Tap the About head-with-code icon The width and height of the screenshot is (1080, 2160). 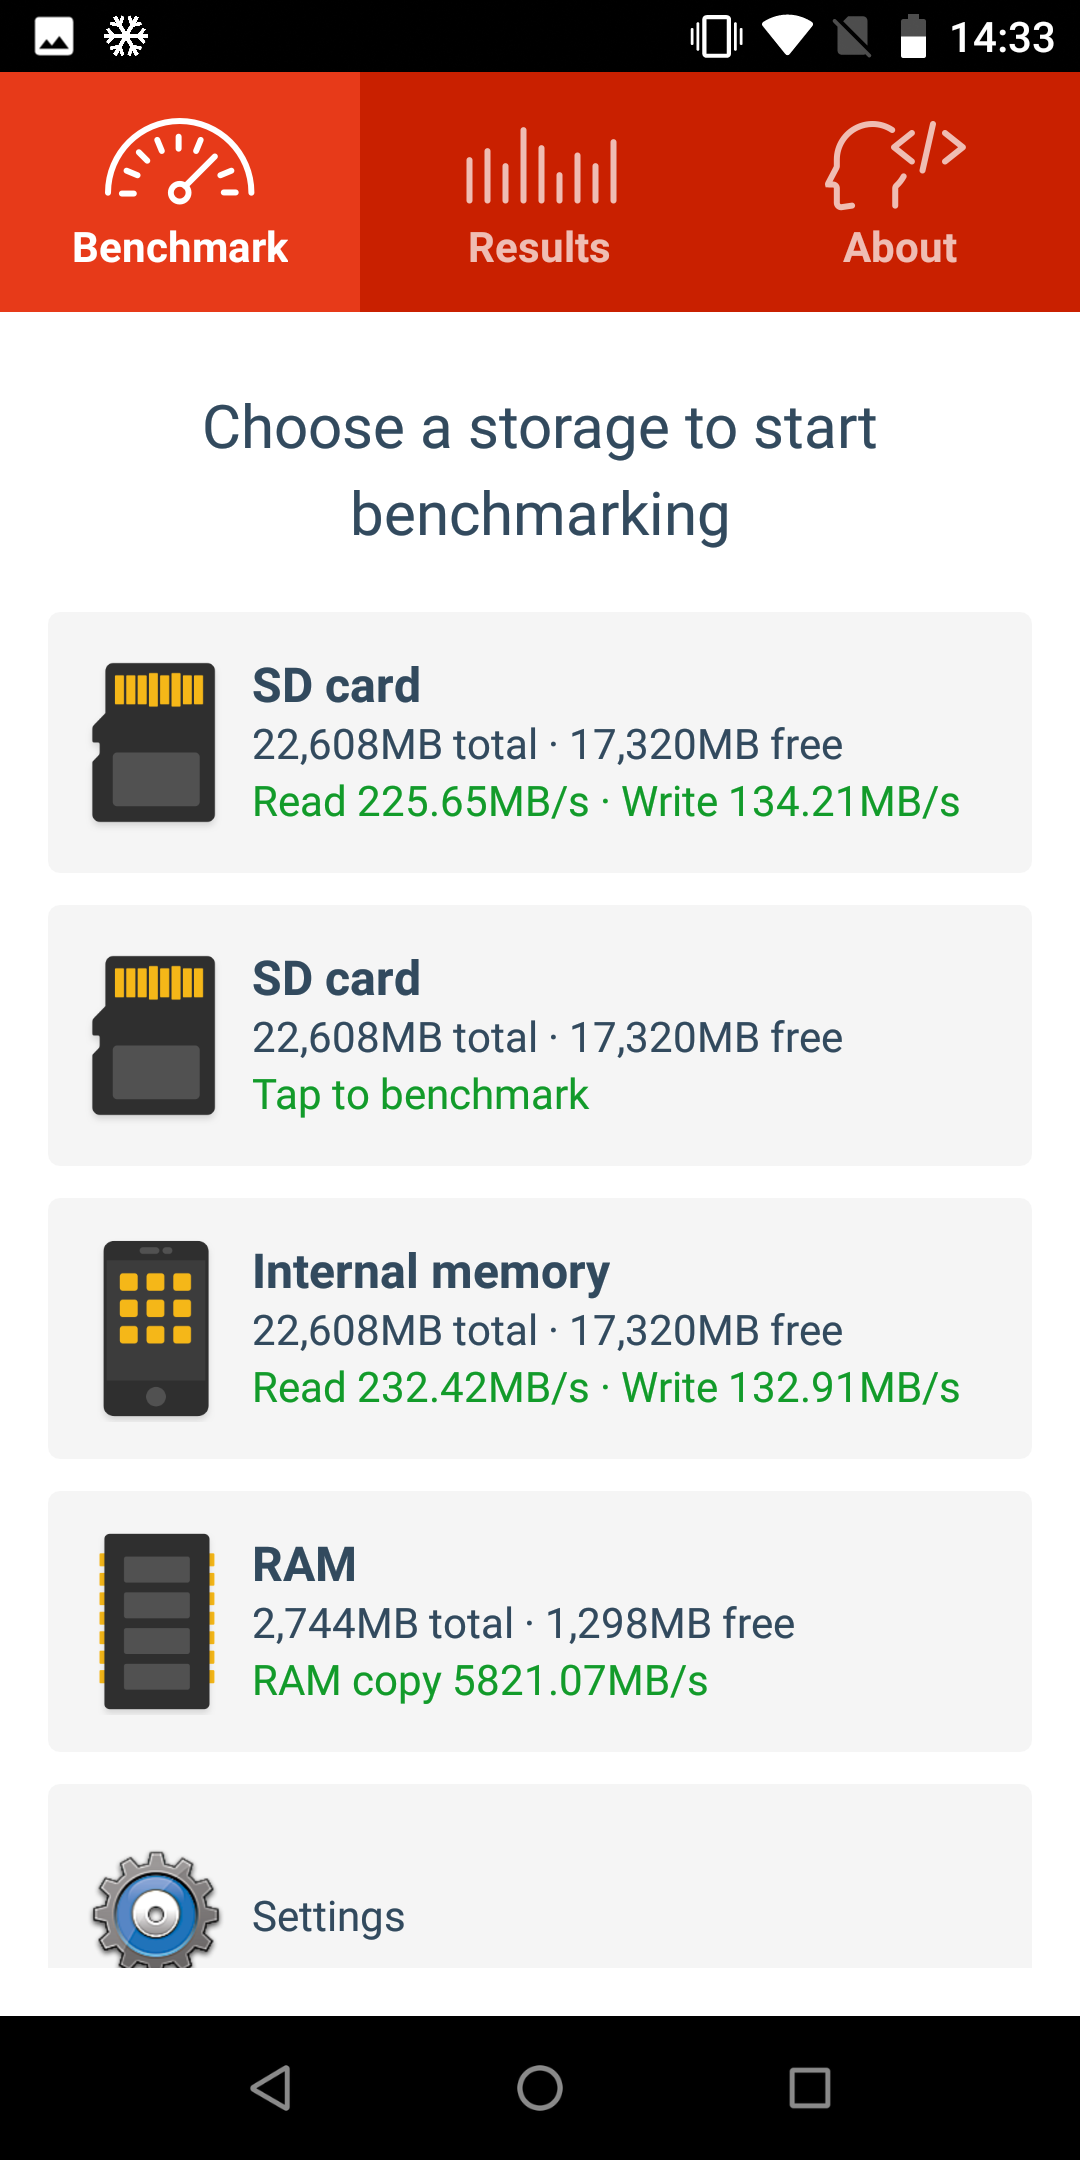click(x=896, y=165)
